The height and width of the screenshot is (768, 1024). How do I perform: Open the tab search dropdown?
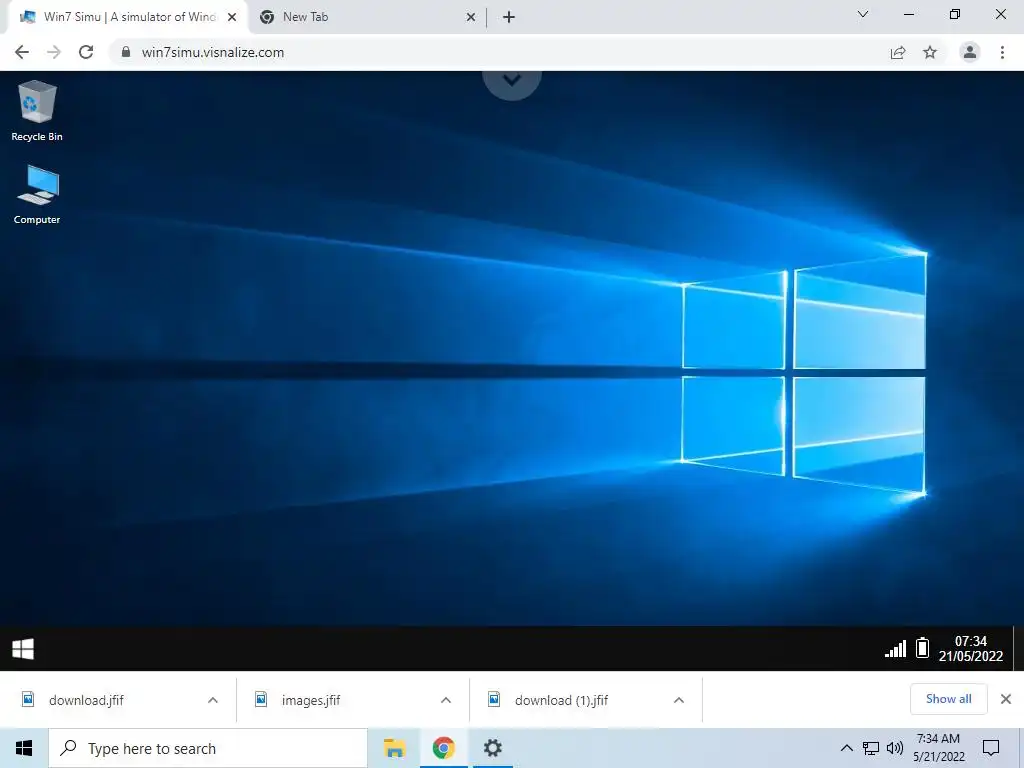[x=863, y=14]
